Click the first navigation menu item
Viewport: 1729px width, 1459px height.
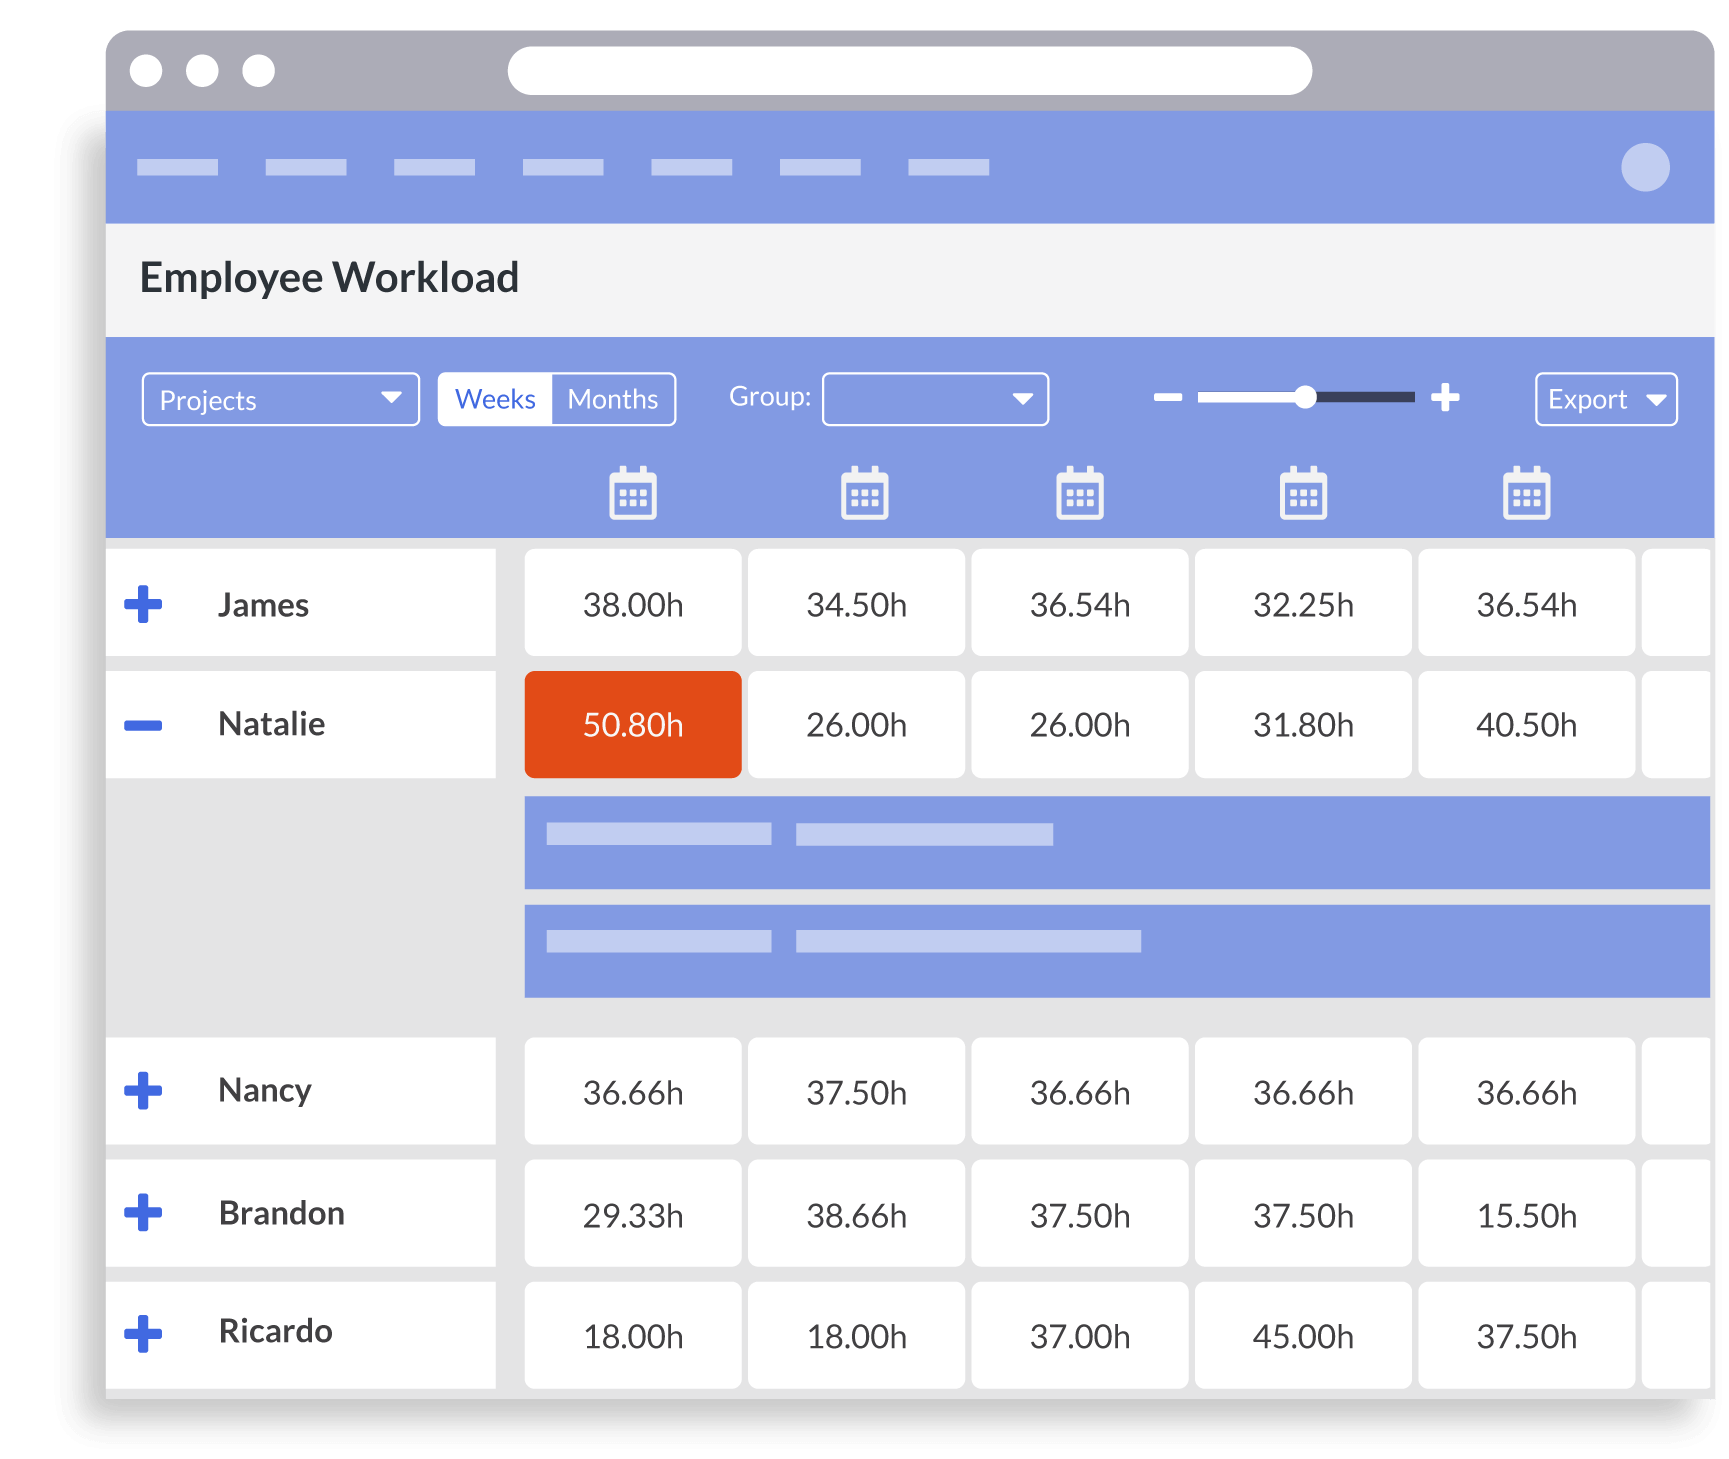(177, 167)
